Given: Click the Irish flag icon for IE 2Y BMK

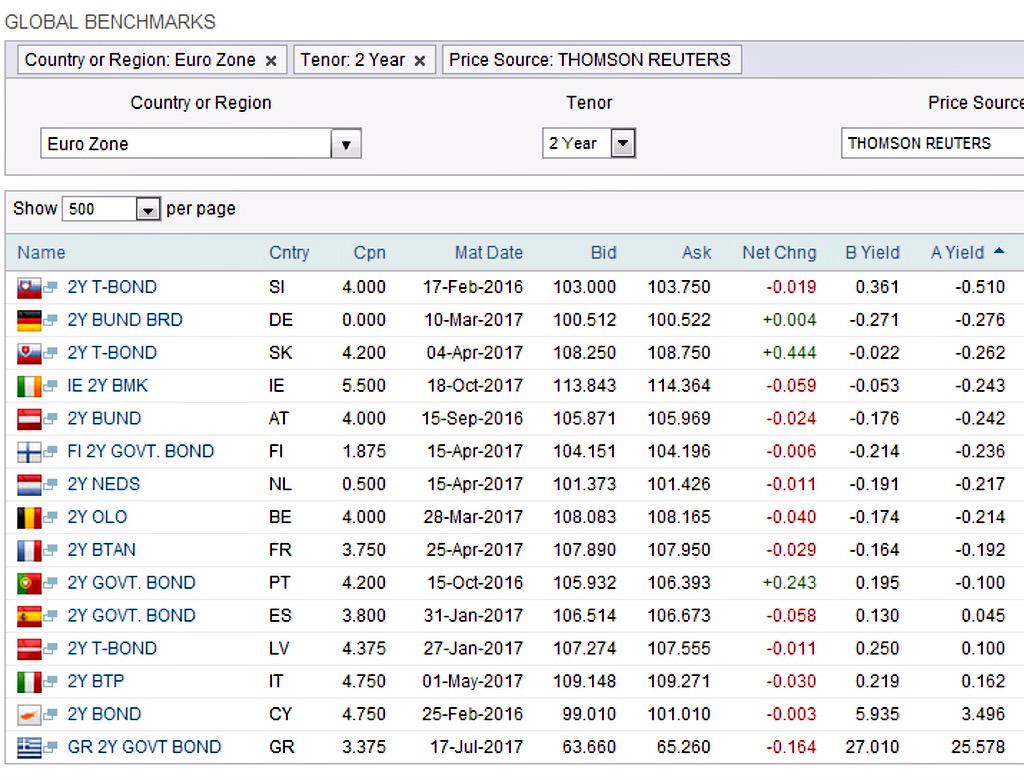Looking at the screenshot, I should coord(29,386).
